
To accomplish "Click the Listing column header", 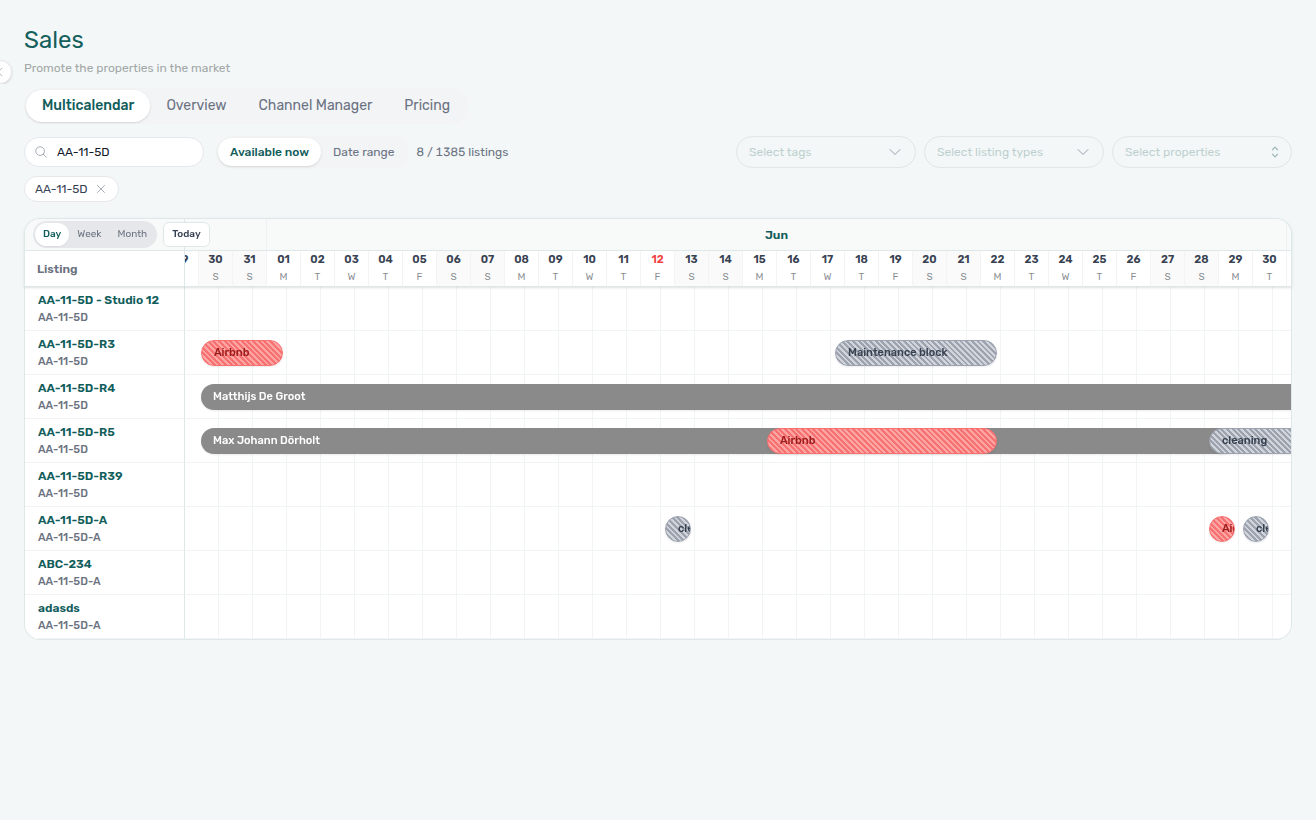I will point(57,269).
